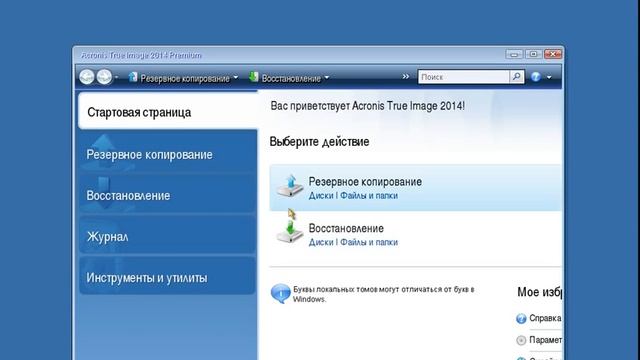The image size is (640, 360).
Task: Open Журнал in the sidebar
Action: (168, 236)
